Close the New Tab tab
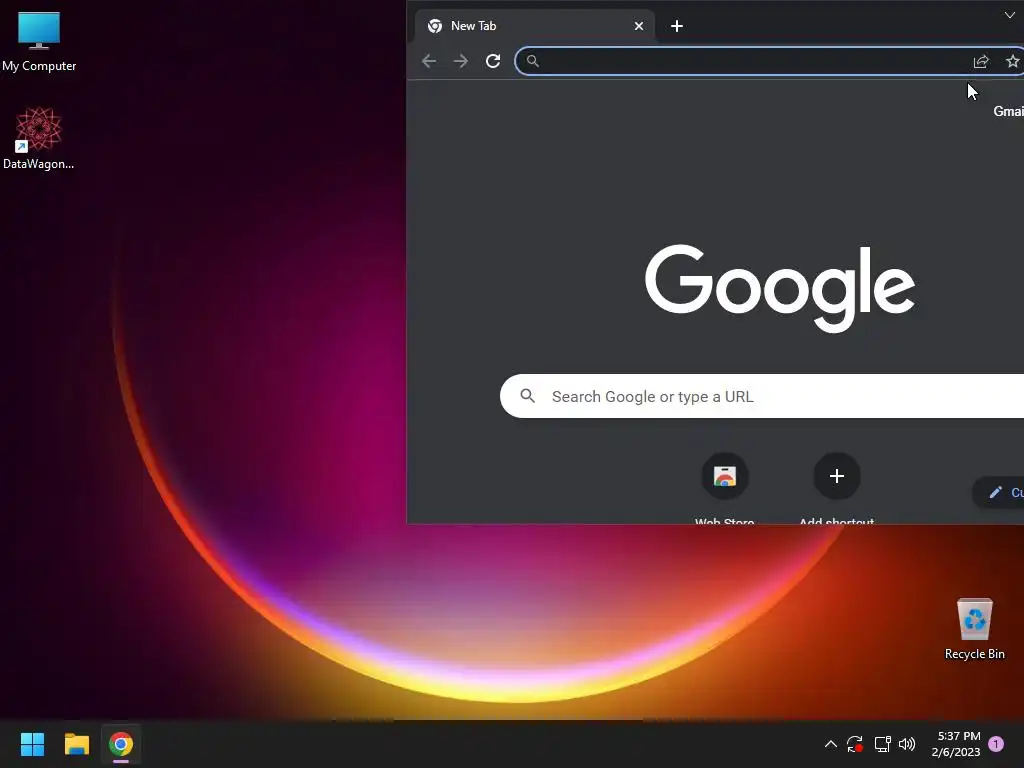 tap(639, 26)
